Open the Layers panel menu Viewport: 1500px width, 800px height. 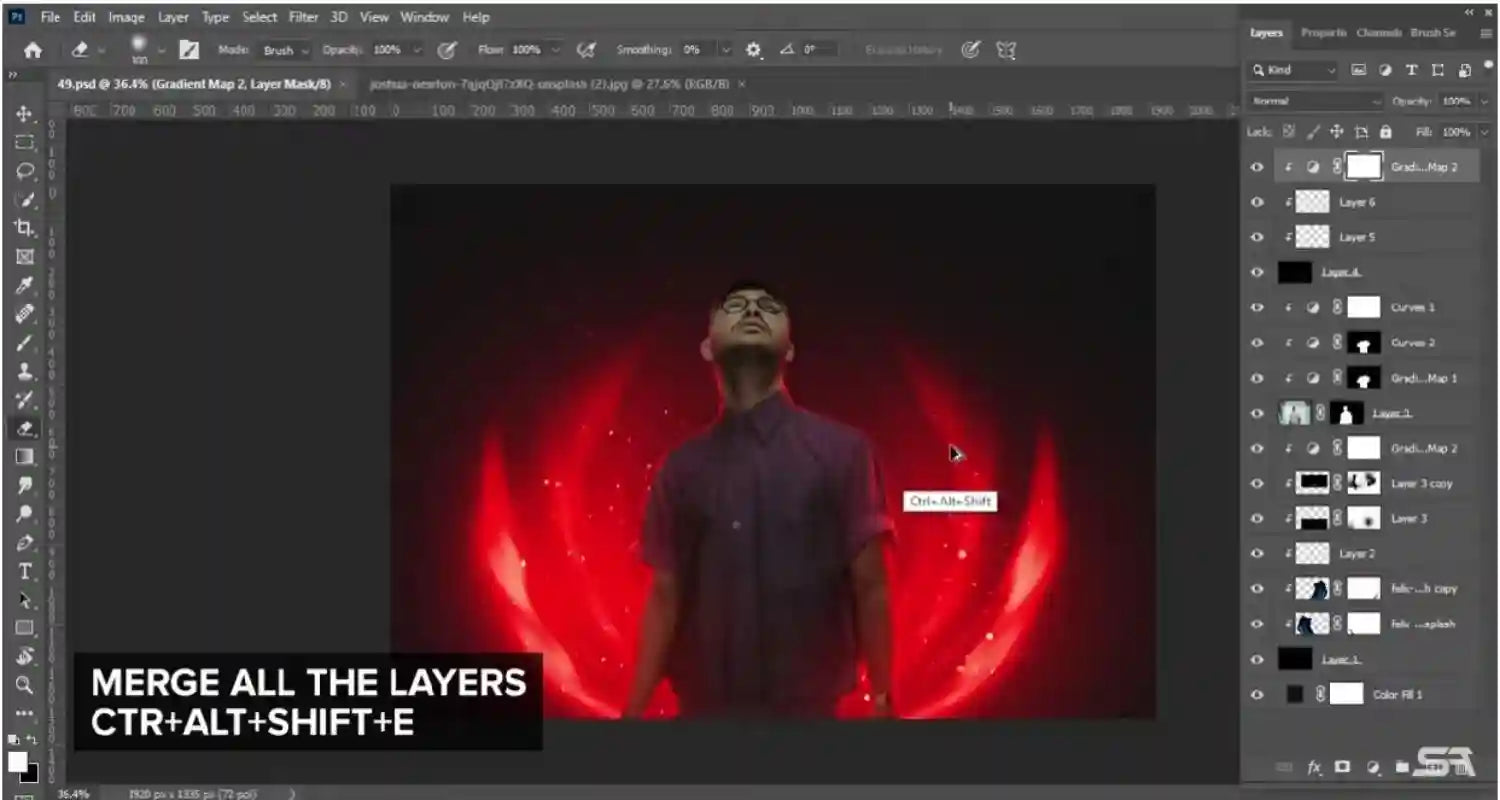pyautogui.click(x=1486, y=33)
